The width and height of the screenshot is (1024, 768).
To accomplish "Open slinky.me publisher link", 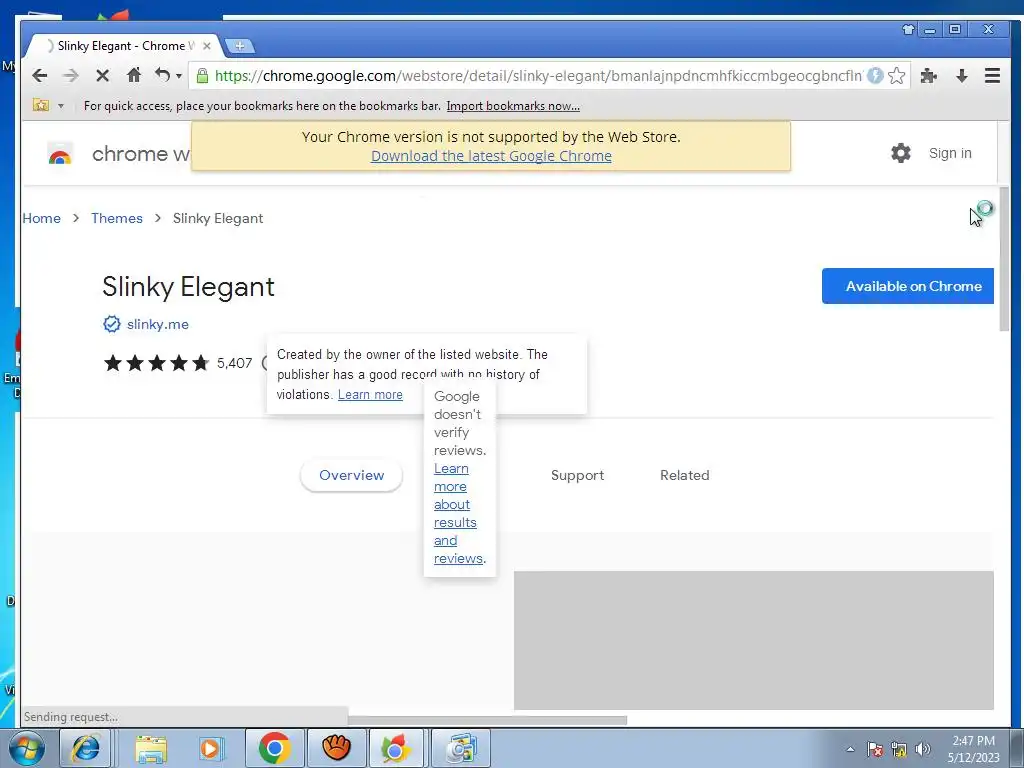I will [x=157, y=324].
